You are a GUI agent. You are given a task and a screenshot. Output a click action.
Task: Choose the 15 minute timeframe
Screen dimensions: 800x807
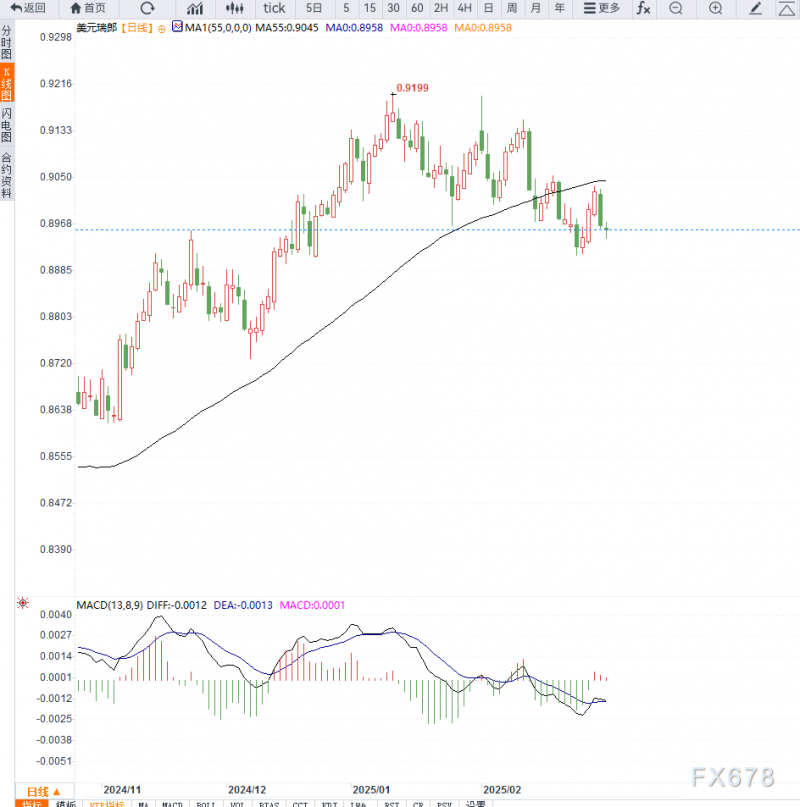click(370, 8)
